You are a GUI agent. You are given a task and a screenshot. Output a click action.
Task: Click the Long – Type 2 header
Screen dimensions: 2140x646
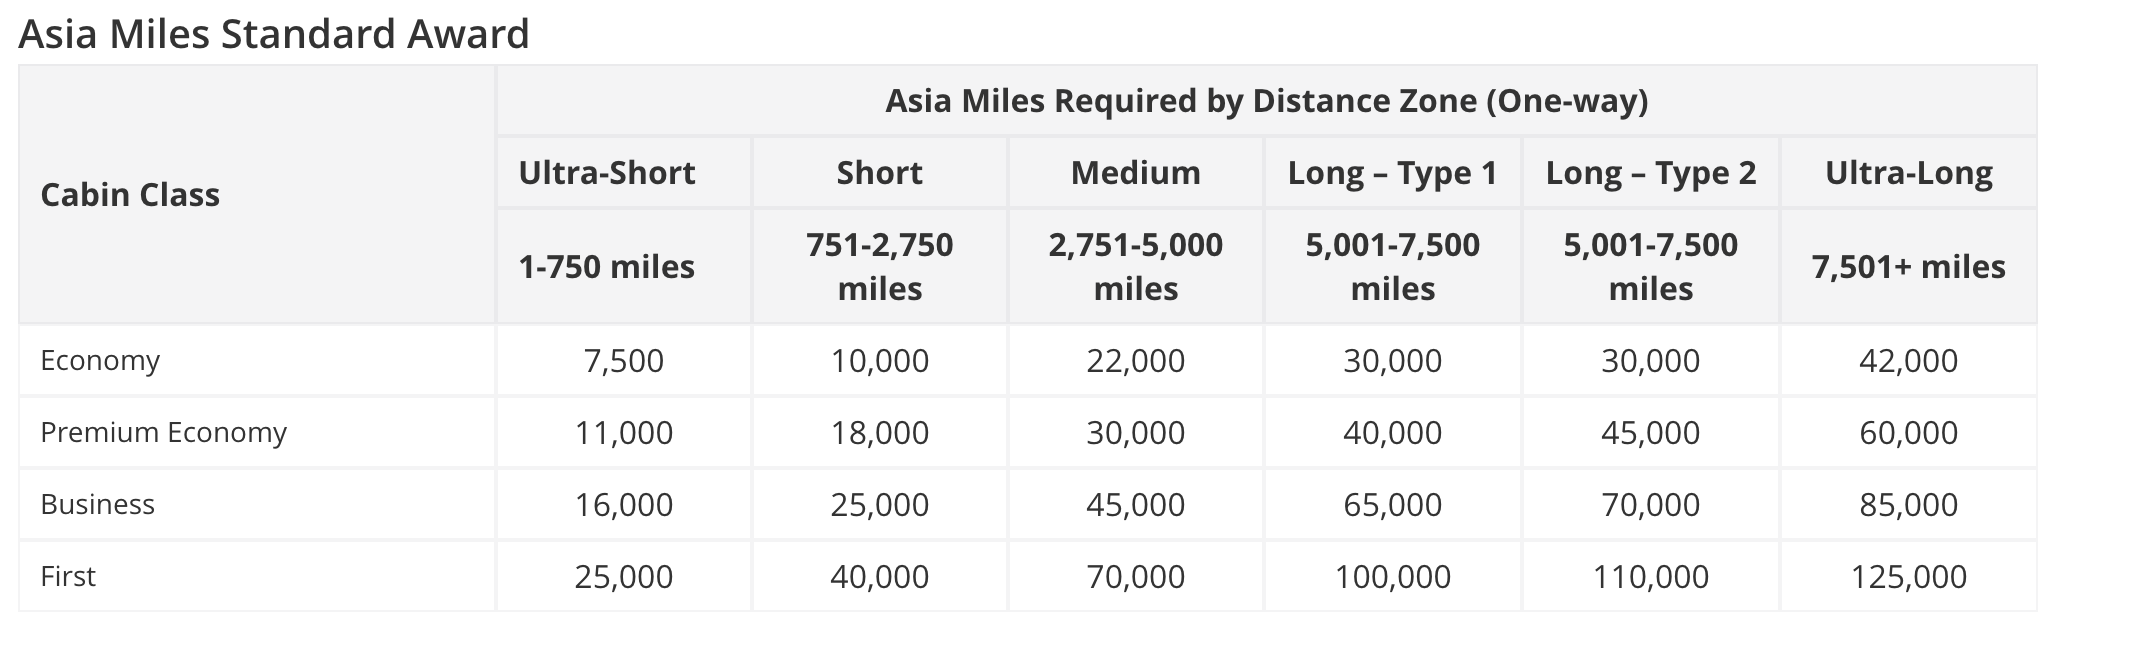pyautogui.click(x=1650, y=173)
